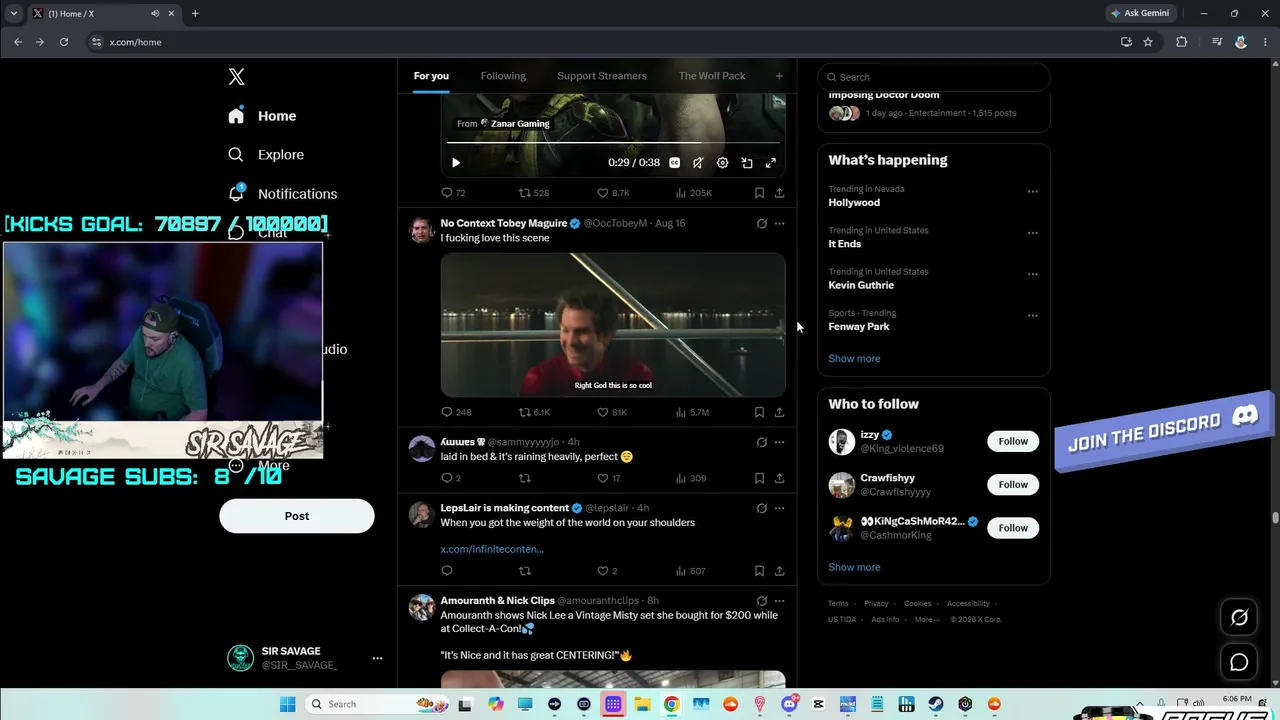Open options for Hollywood trend
The height and width of the screenshot is (720, 1280).
1033,192
